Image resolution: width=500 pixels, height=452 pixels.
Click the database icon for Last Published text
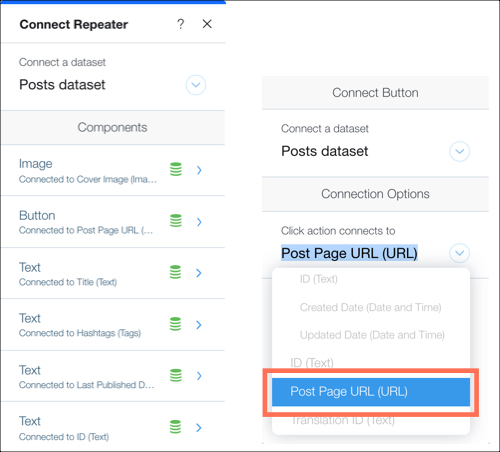176,375
